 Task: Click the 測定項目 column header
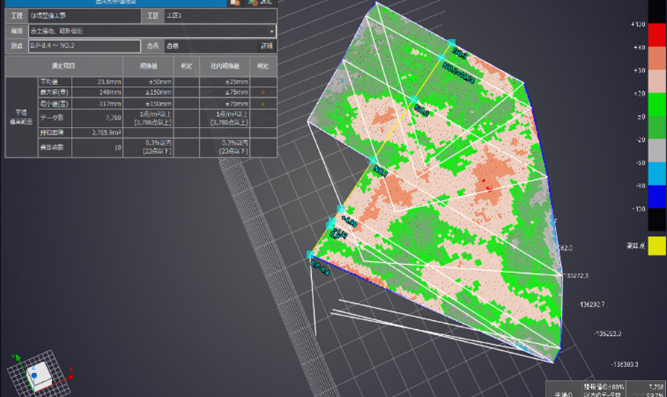pos(64,66)
